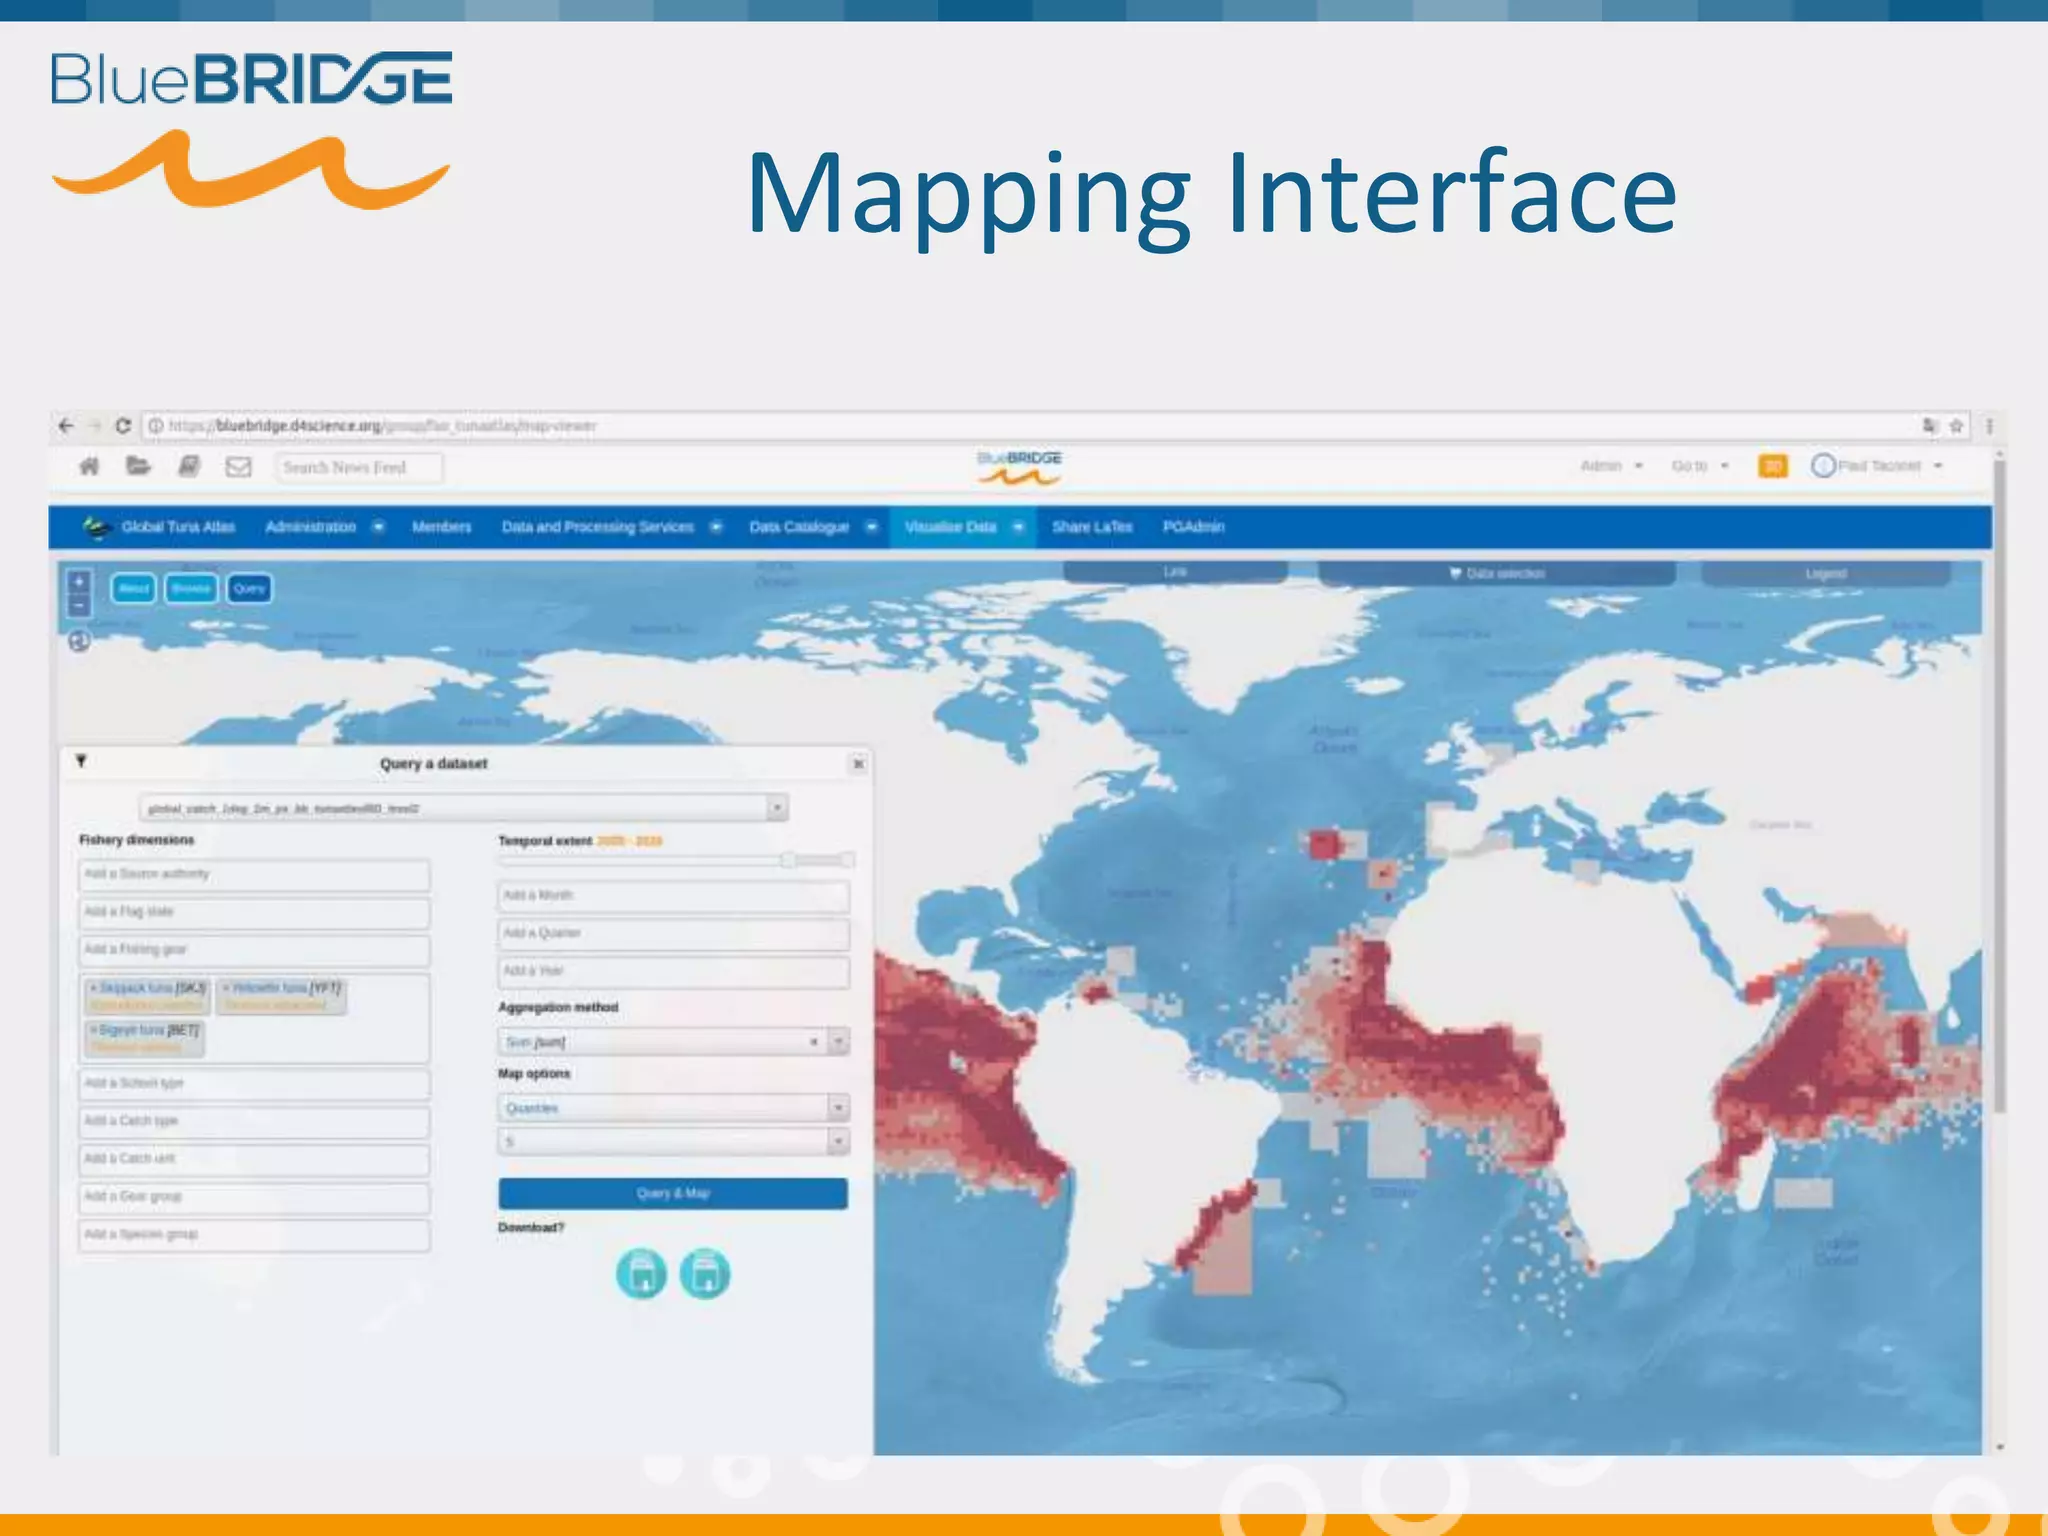2048x1536 pixels.
Task: Click the browser forward arrow
Action: coord(95,426)
